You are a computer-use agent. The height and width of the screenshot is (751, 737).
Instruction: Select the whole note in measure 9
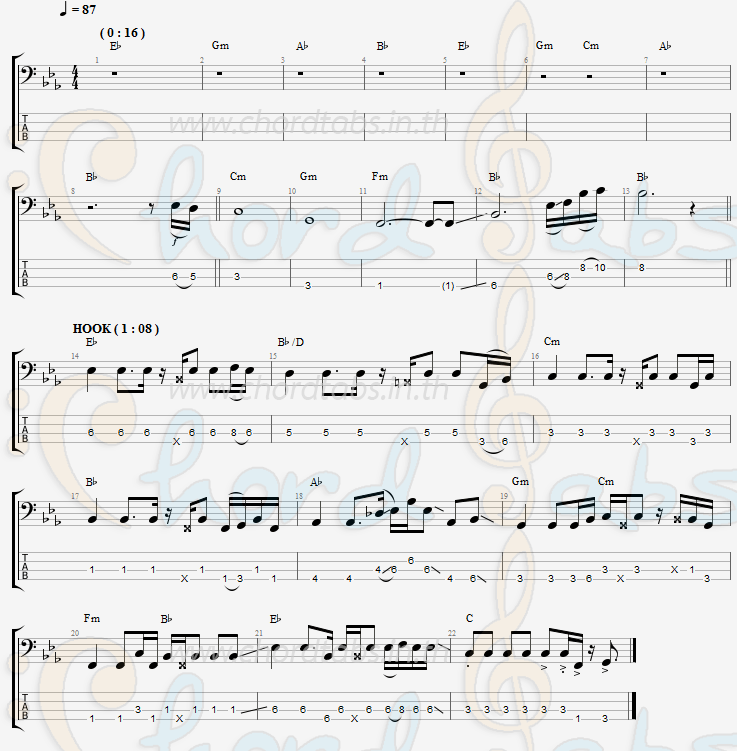point(238,211)
